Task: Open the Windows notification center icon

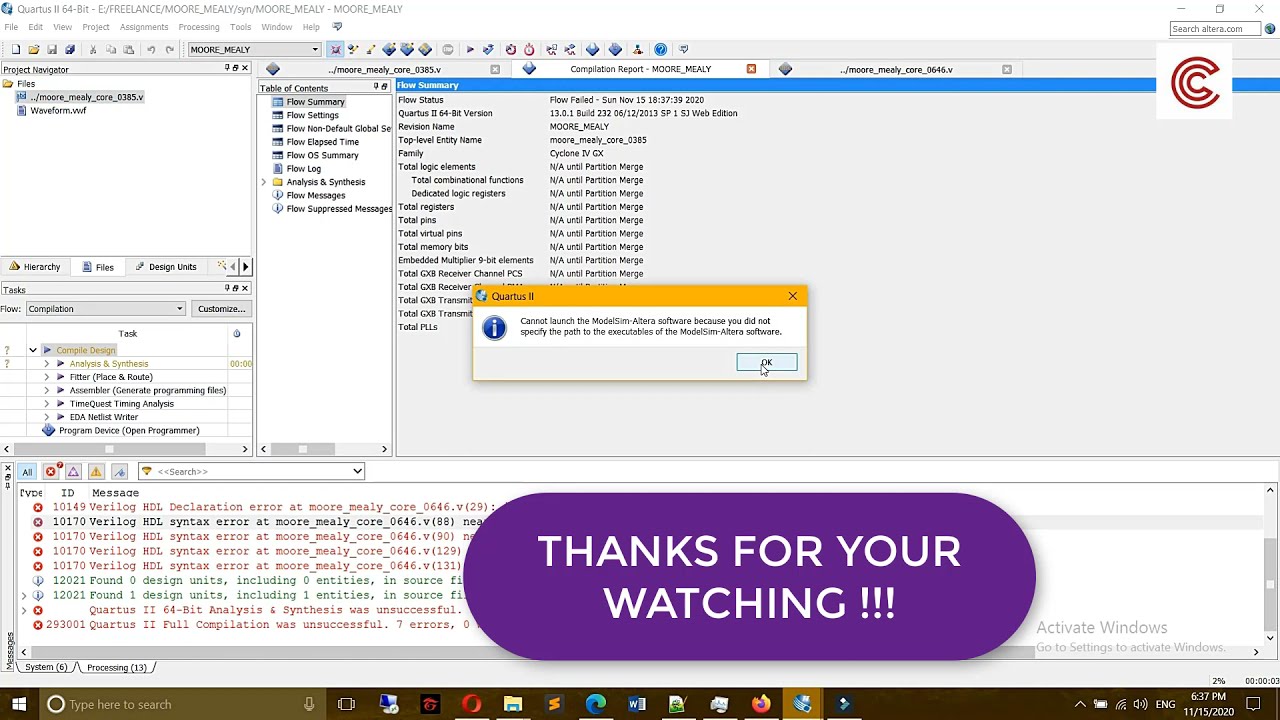Action: click(x=1253, y=704)
